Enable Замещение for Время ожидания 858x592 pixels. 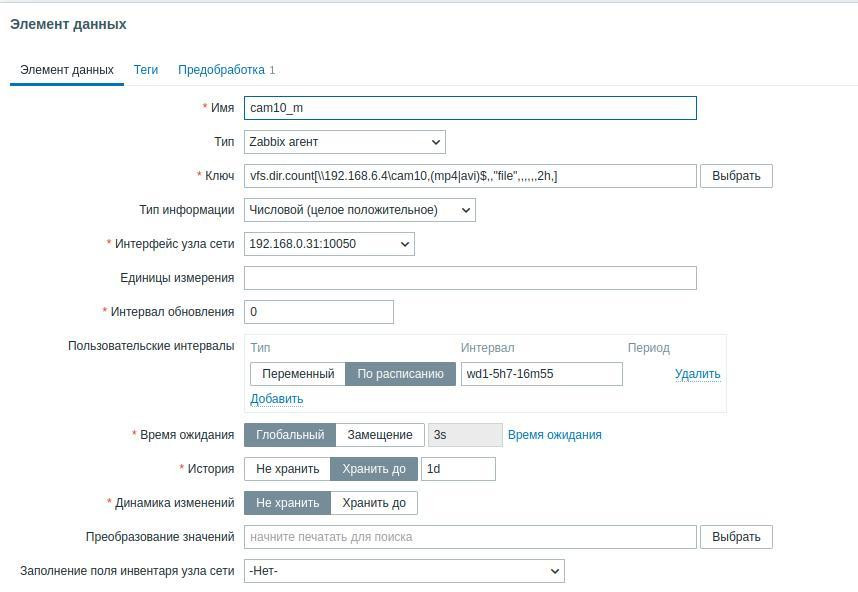pos(381,435)
